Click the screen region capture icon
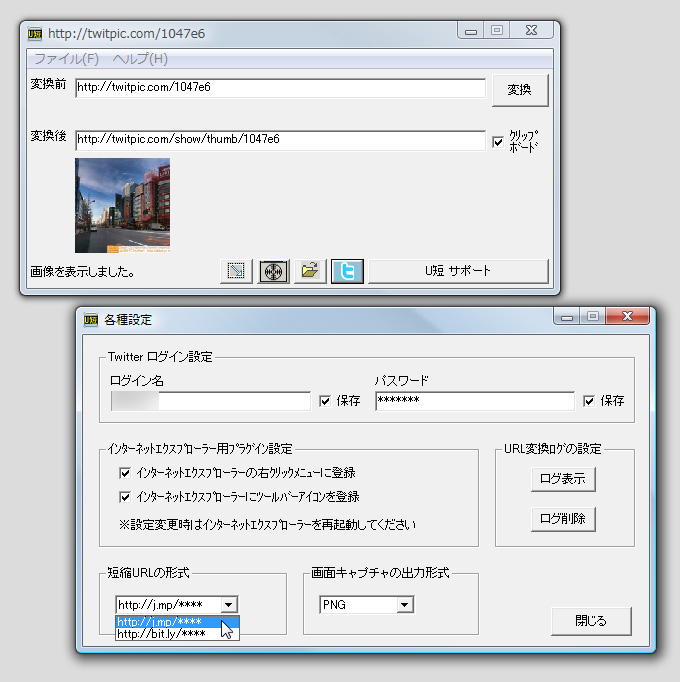This screenshot has width=680, height=682. click(x=236, y=271)
